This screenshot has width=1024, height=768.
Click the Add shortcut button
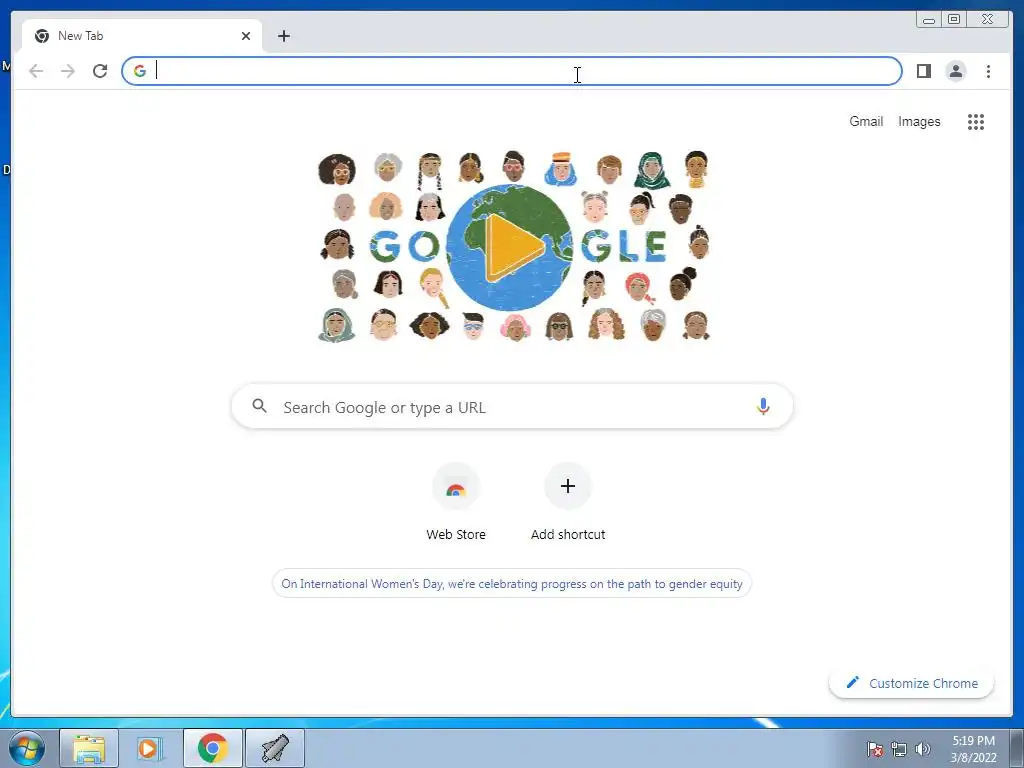coord(568,502)
